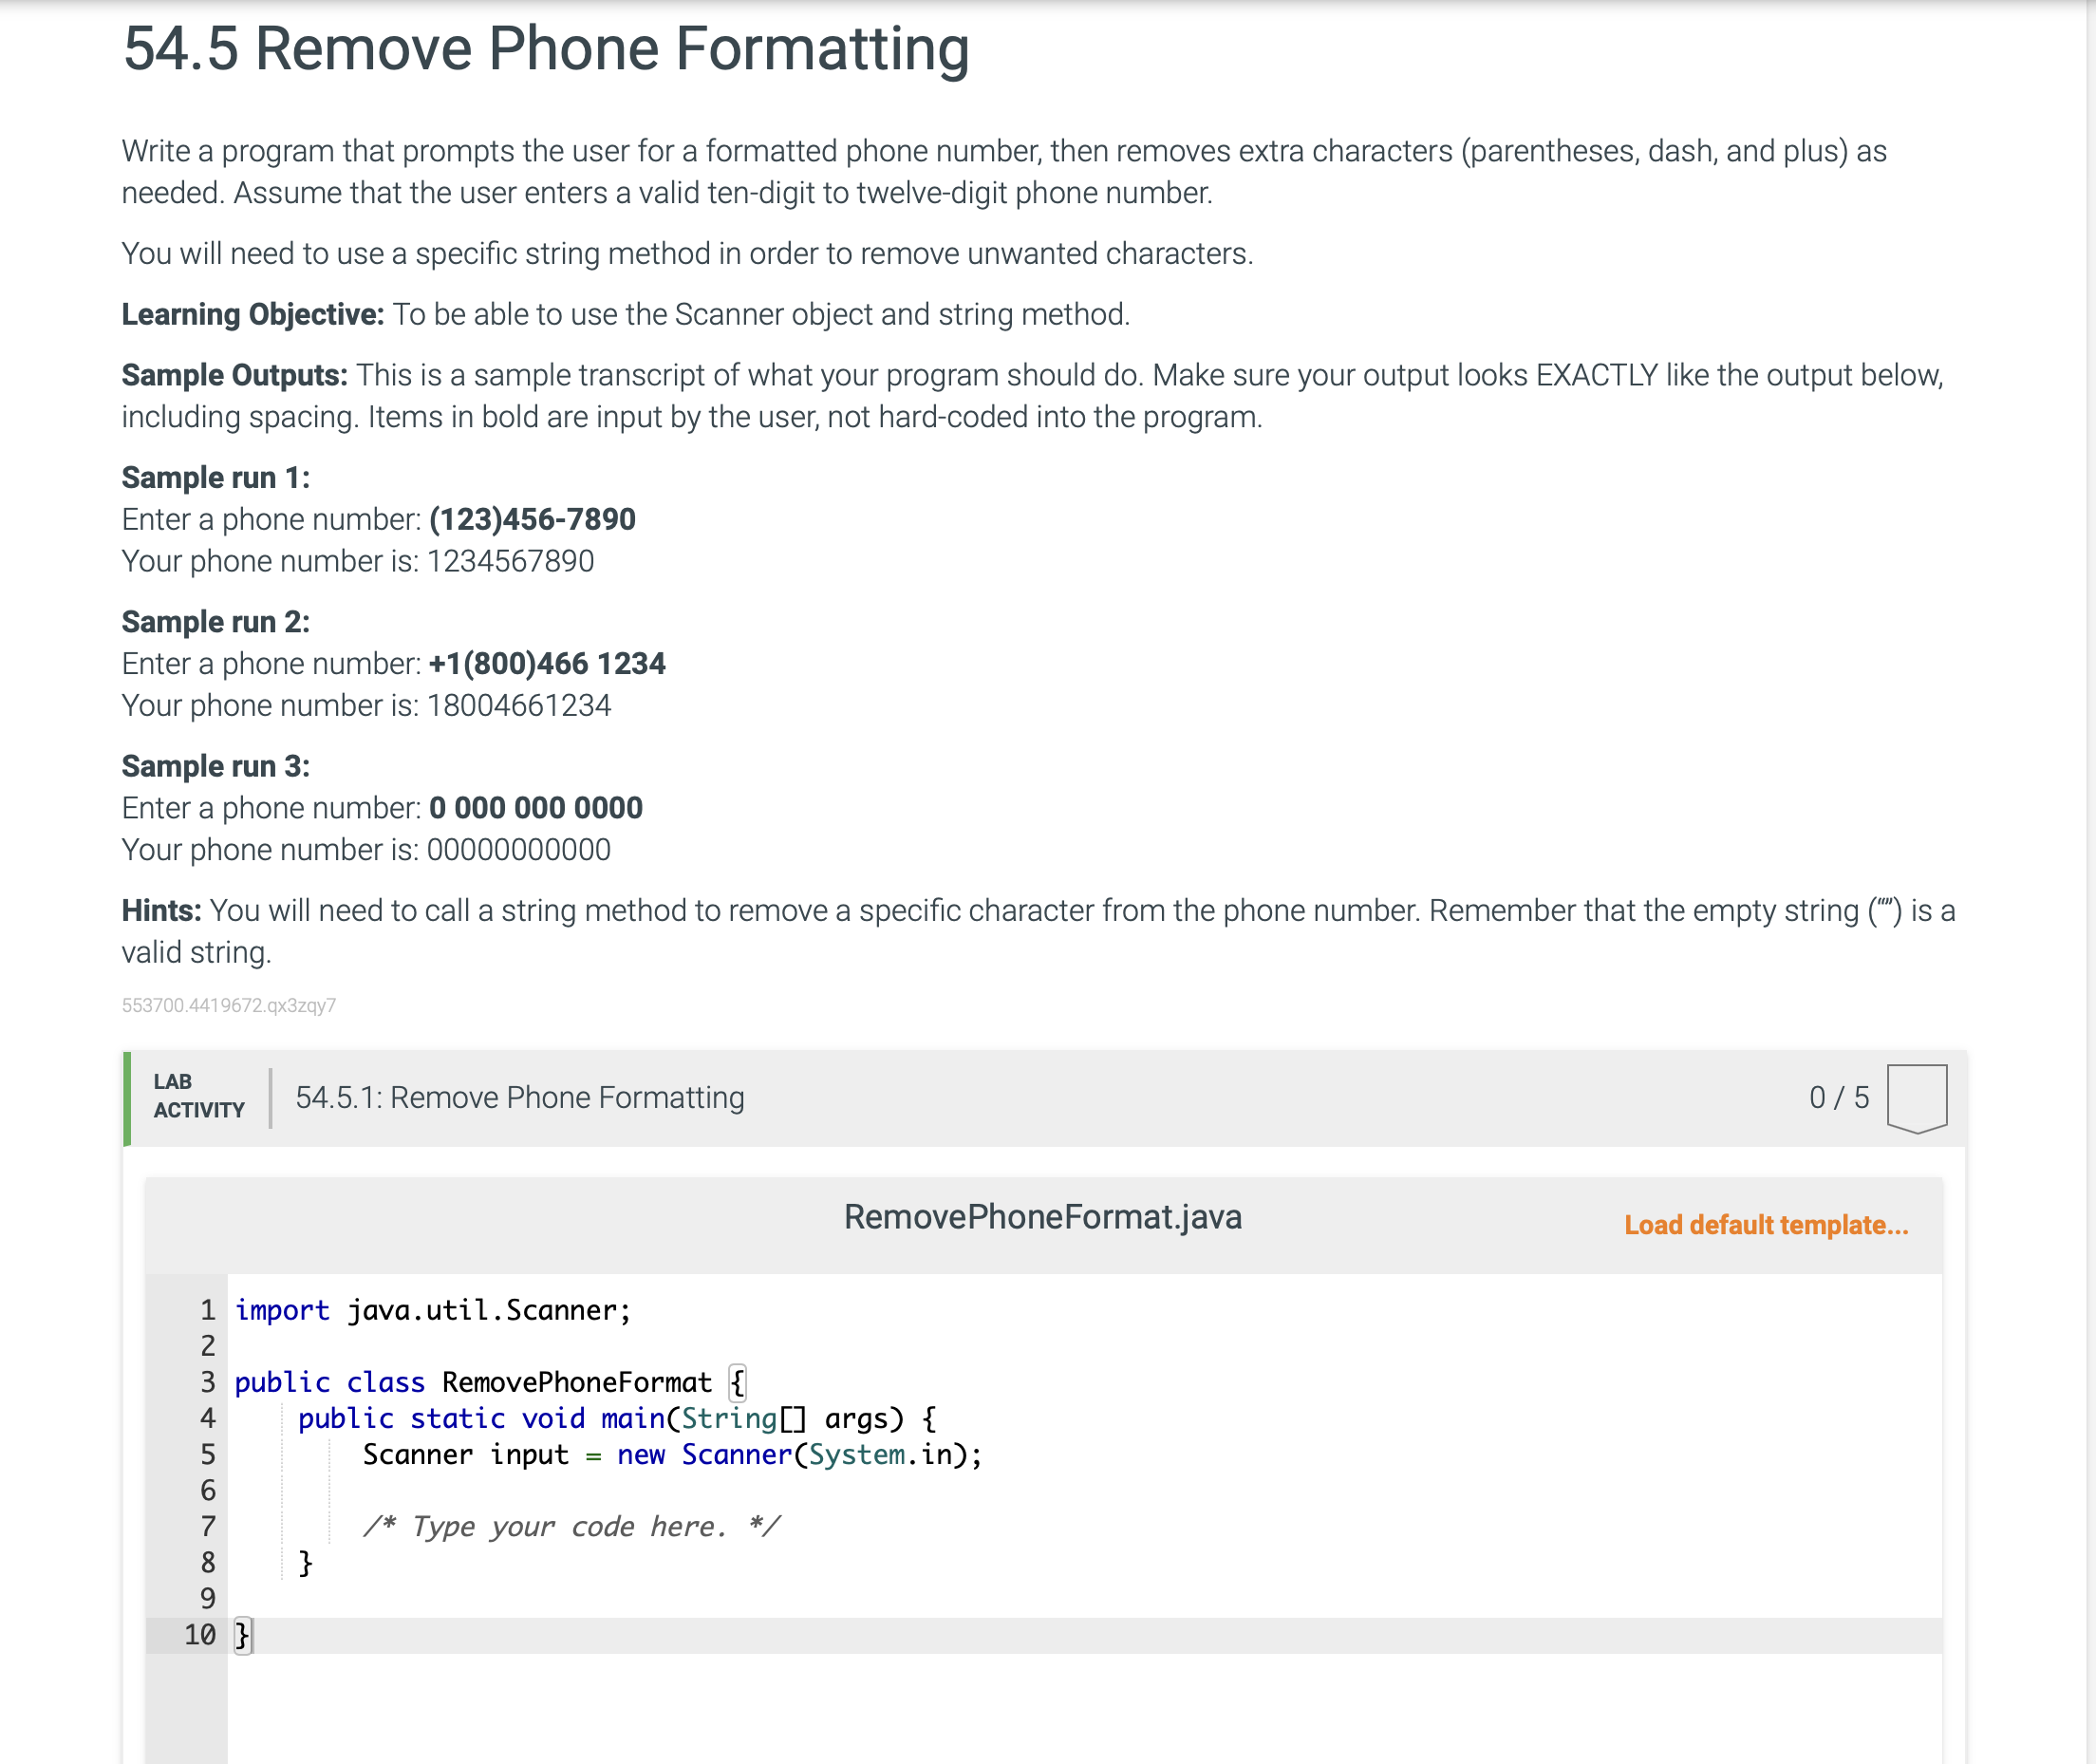Click the output 00000000000 line
The image size is (2096, 1764).
[366, 849]
